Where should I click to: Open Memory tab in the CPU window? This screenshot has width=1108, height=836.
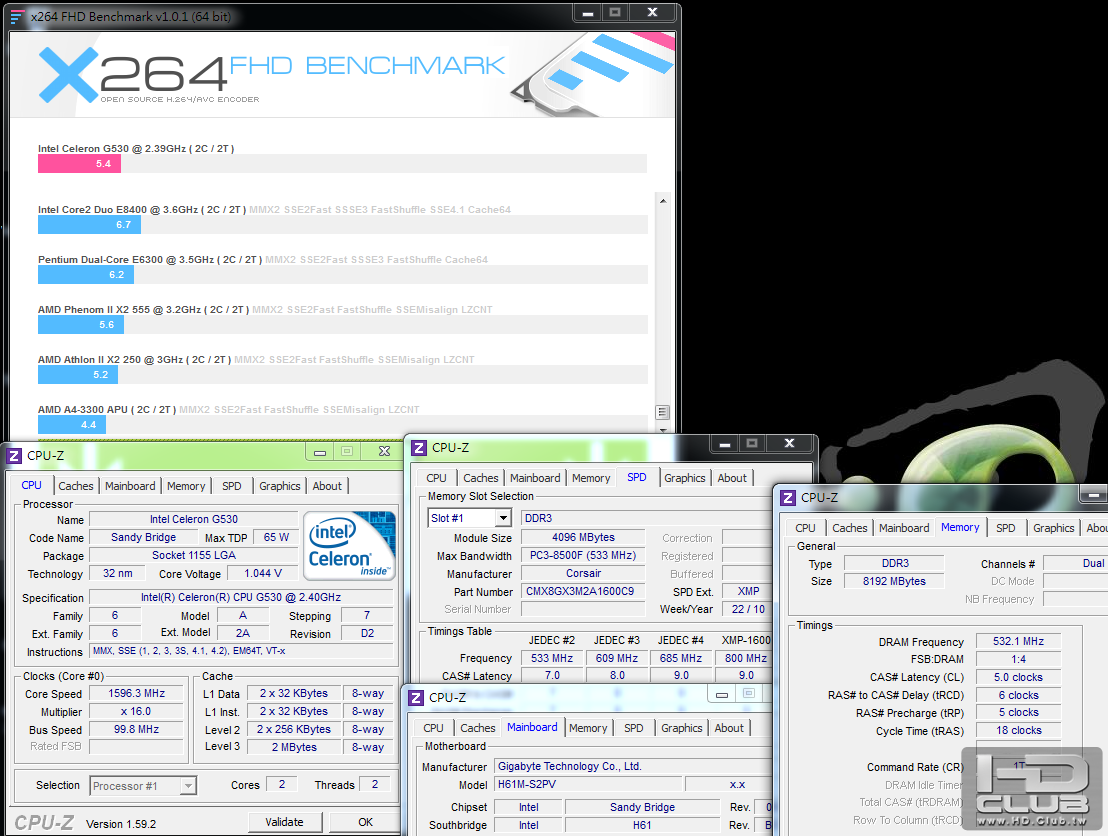(186, 486)
